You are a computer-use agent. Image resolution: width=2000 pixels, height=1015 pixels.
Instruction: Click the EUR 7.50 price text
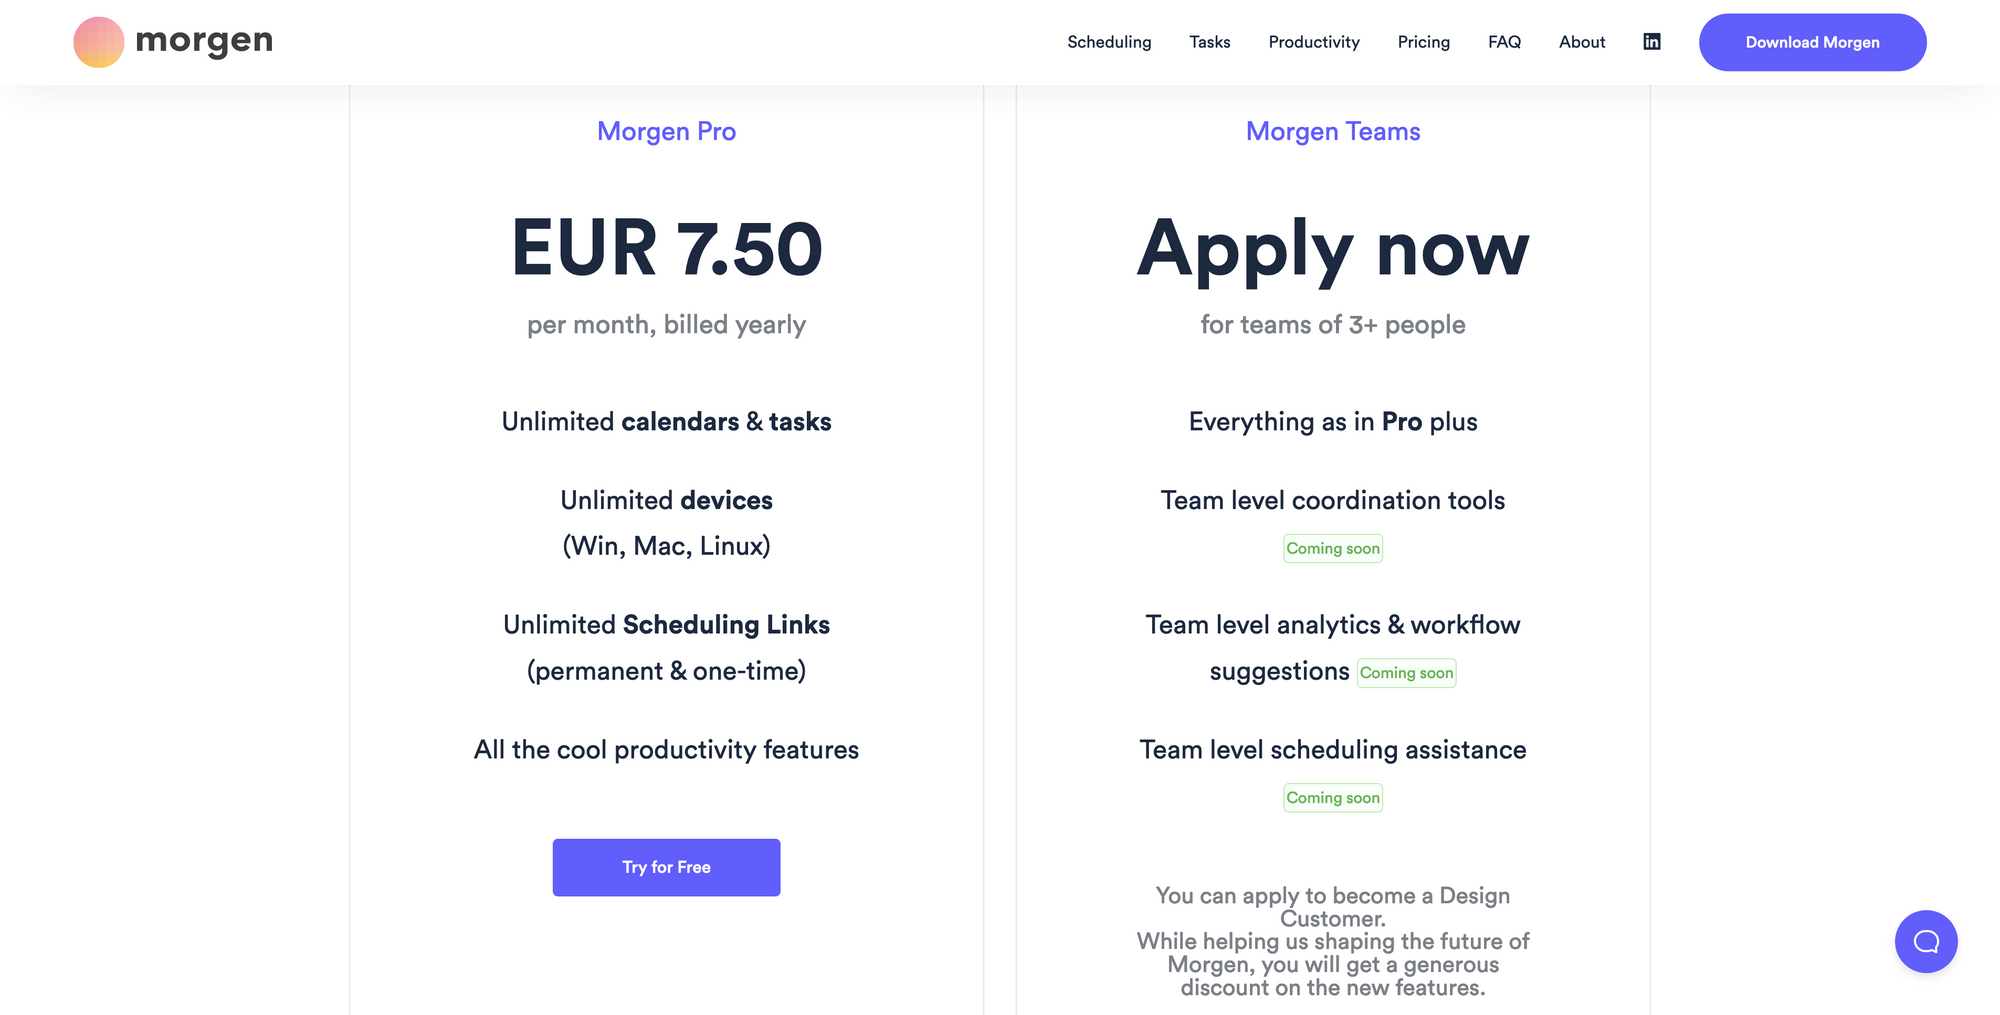pyautogui.click(x=666, y=248)
